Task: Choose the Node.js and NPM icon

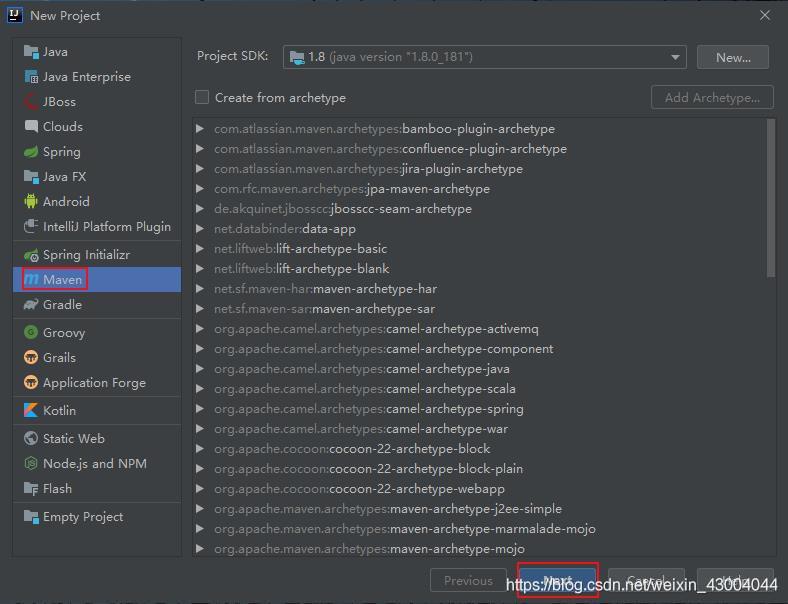Action: tap(31, 463)
